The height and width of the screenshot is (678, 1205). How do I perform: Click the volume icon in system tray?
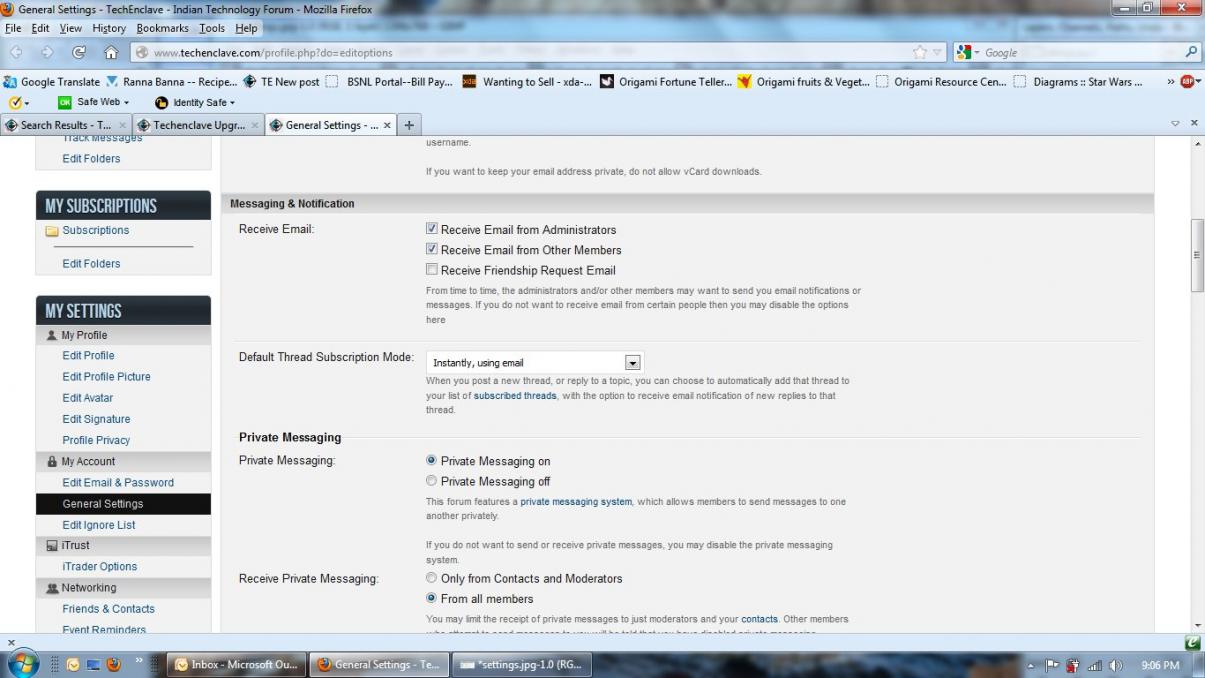(x=1116, y=665)
